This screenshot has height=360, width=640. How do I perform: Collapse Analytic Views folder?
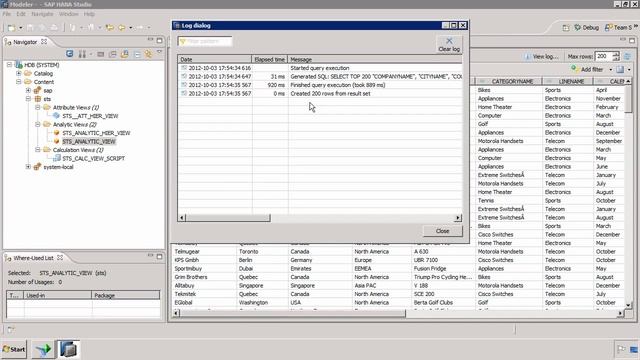point(38,124)
